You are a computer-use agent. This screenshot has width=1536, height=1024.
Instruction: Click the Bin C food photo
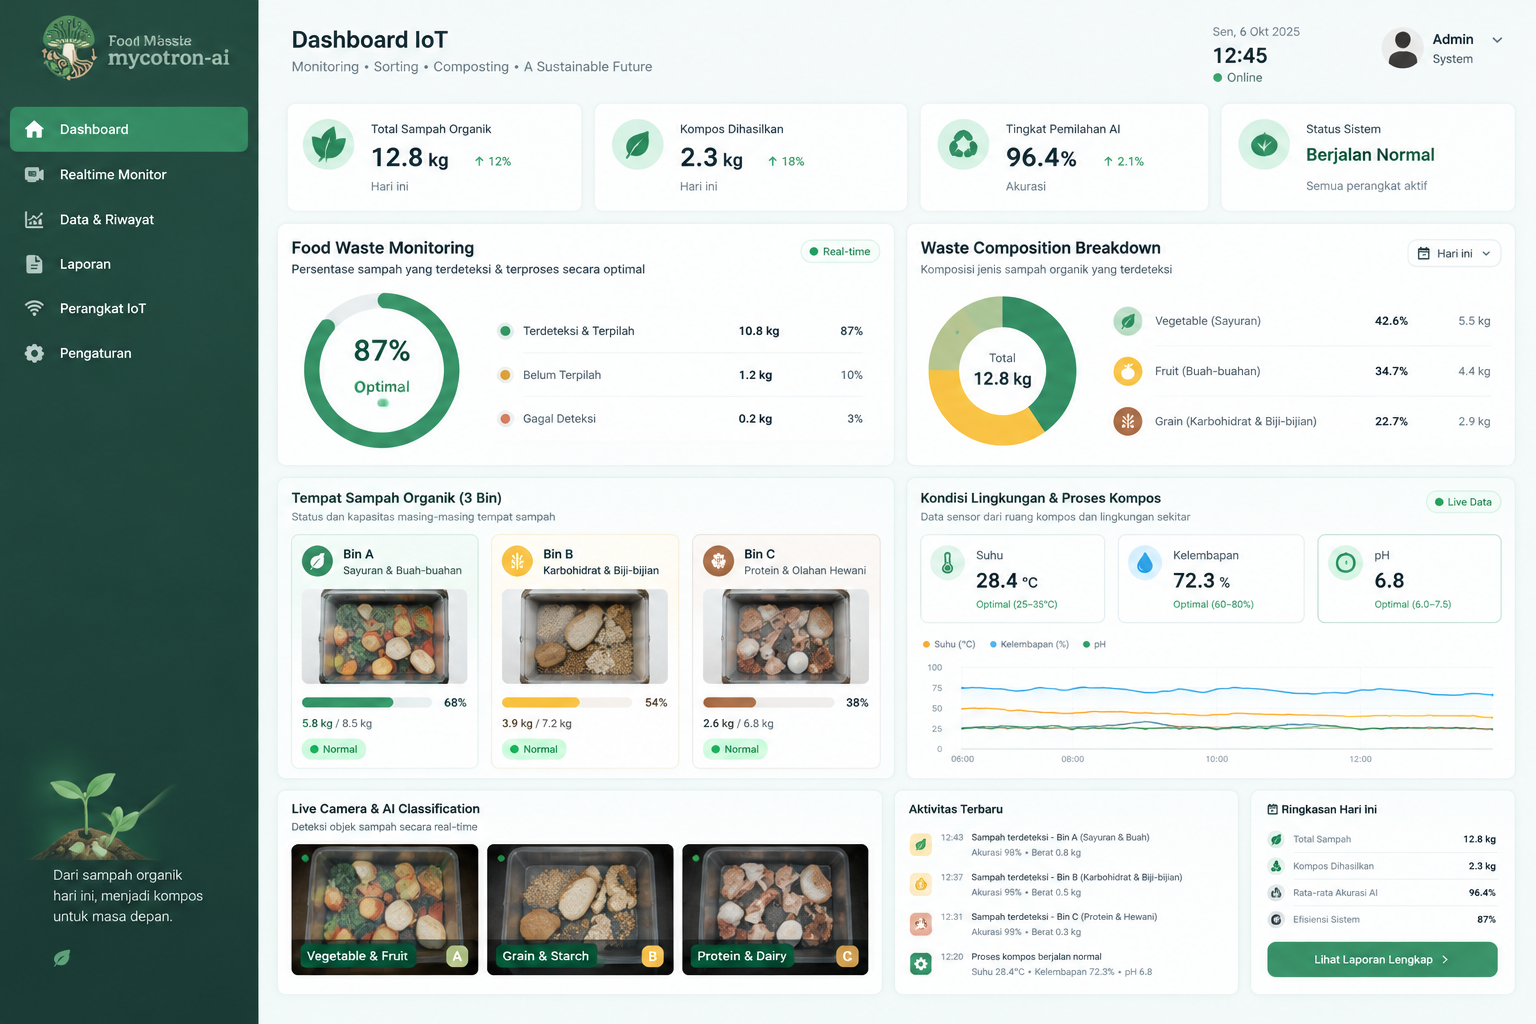(x=786, y=636)
